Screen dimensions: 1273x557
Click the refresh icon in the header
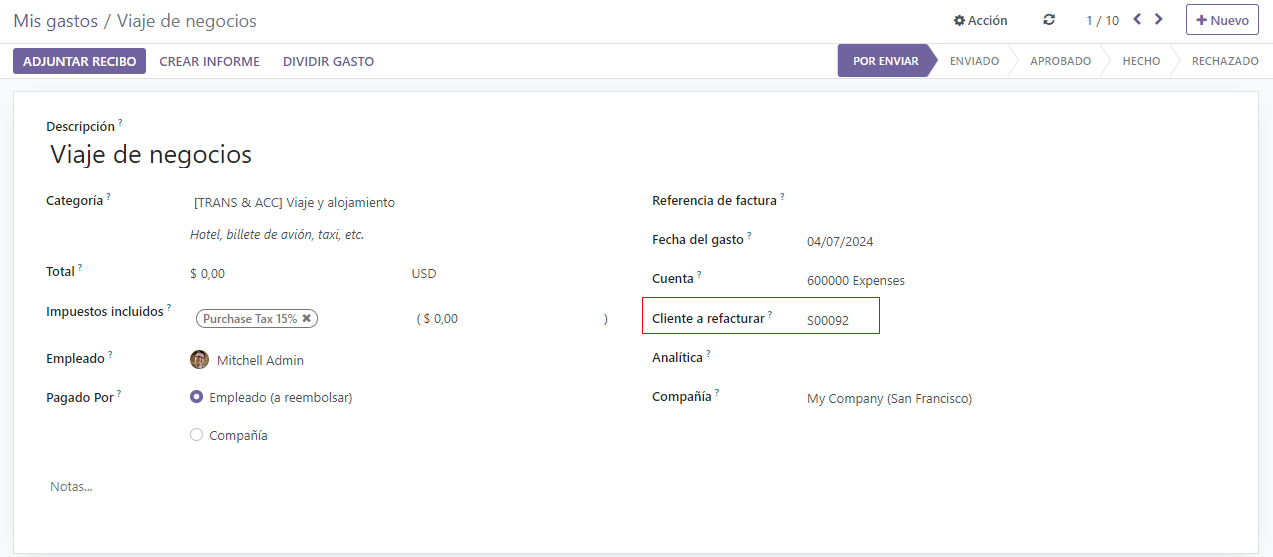click(1048, 20)
